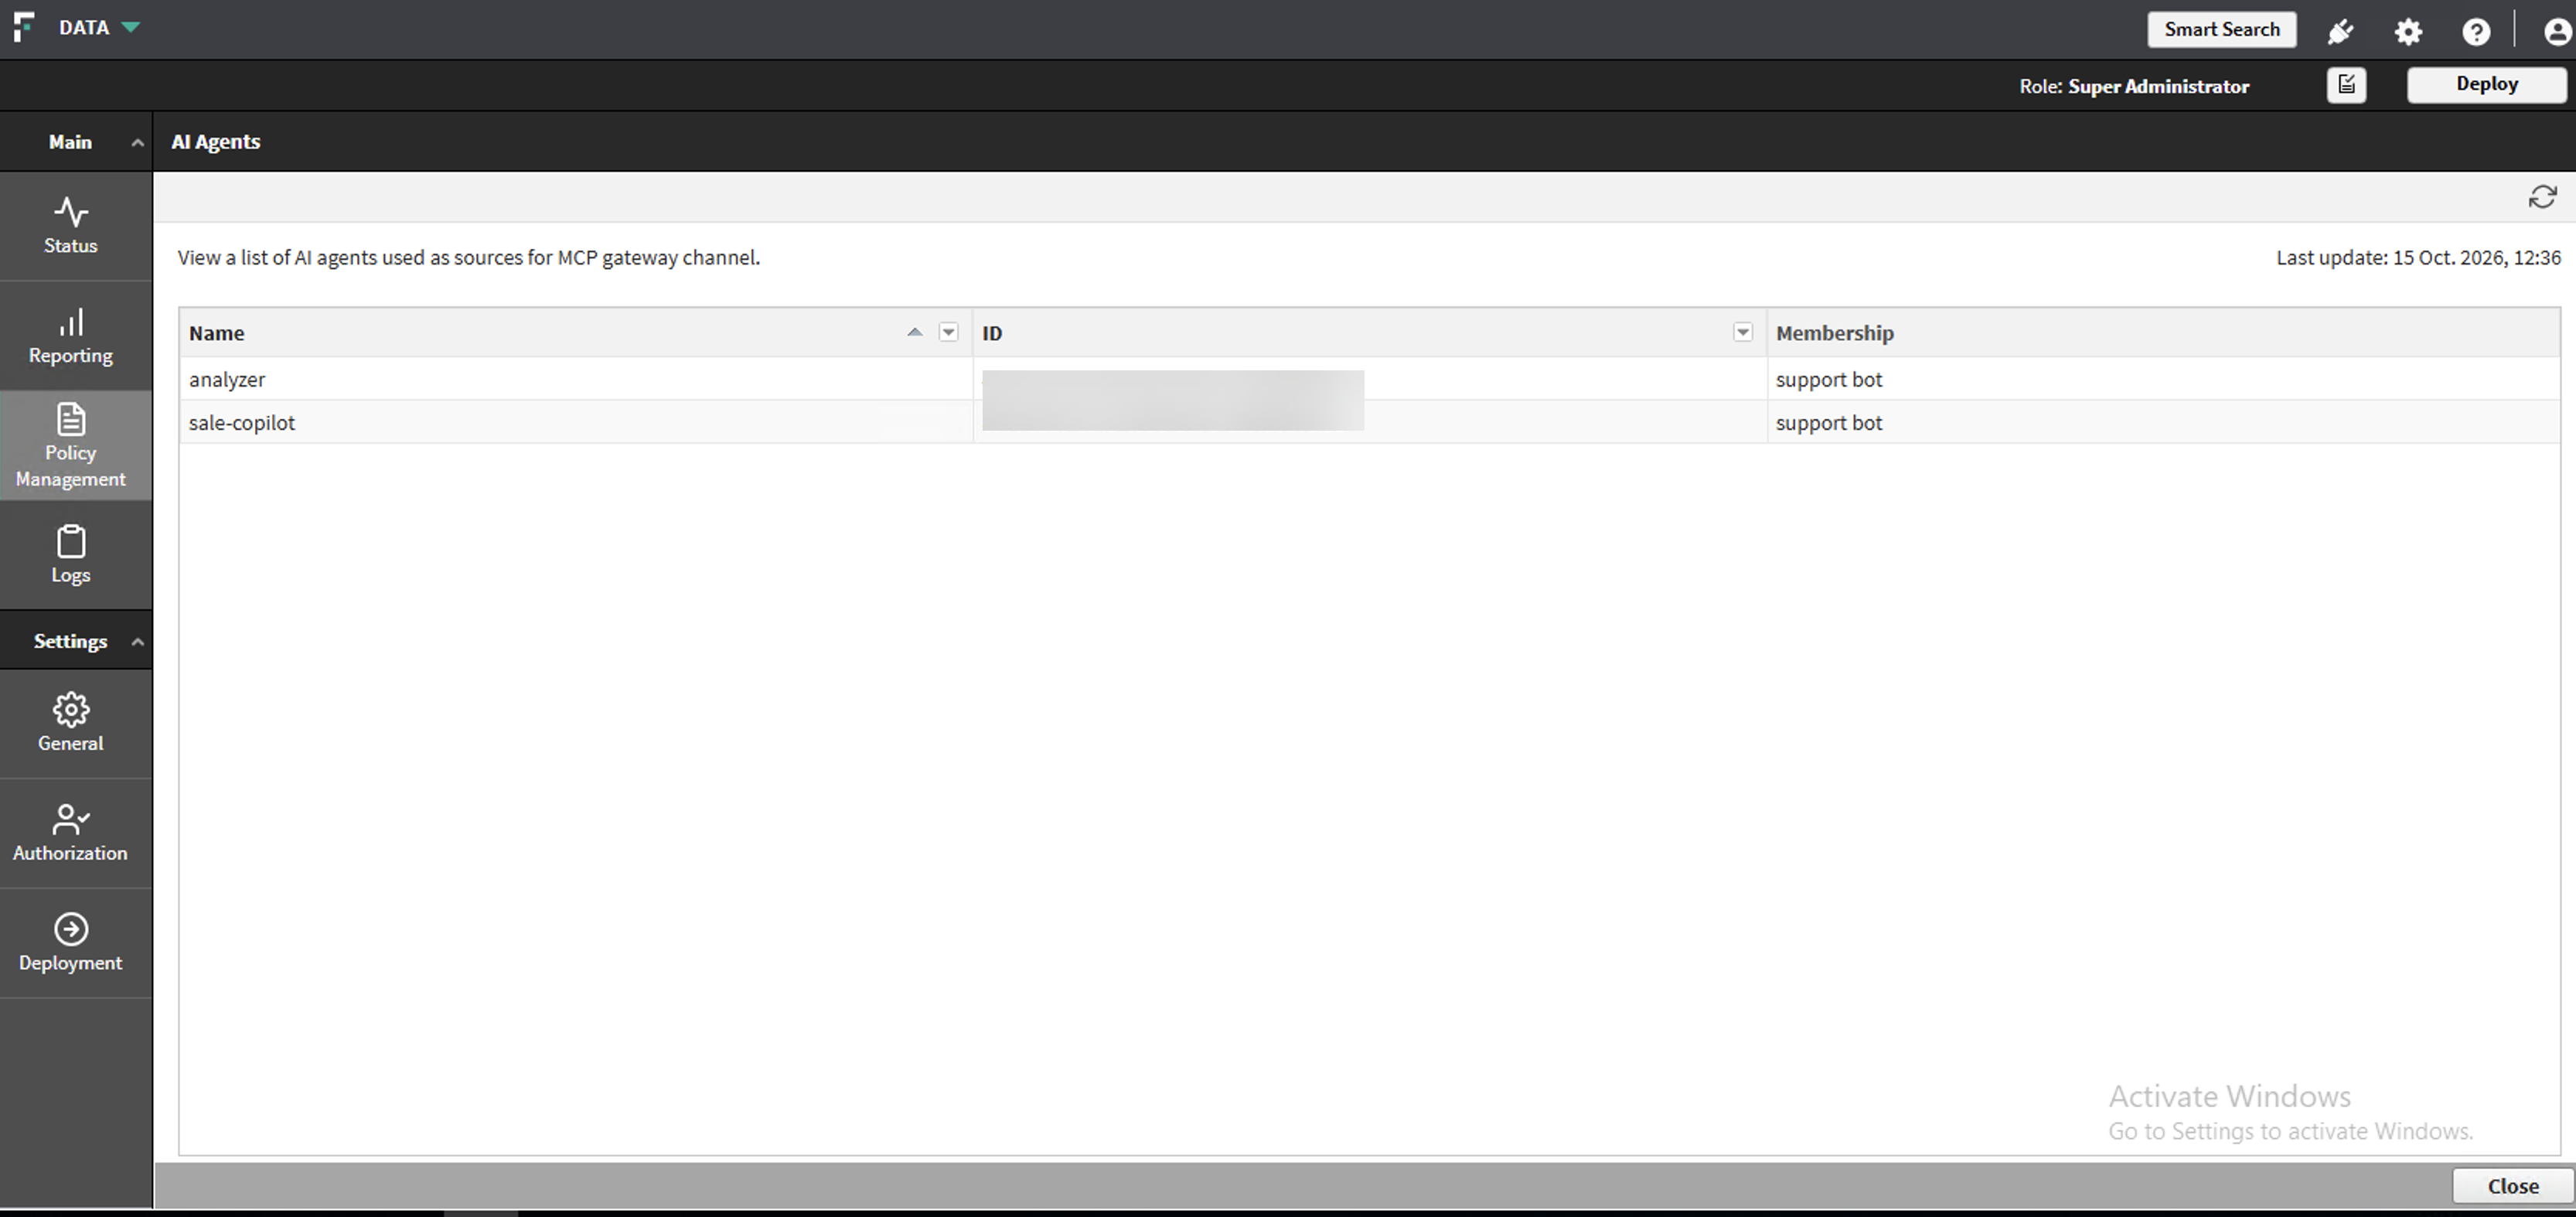
Task: Click support bot membership for sale-copilot
Action: pos(1828,423)
